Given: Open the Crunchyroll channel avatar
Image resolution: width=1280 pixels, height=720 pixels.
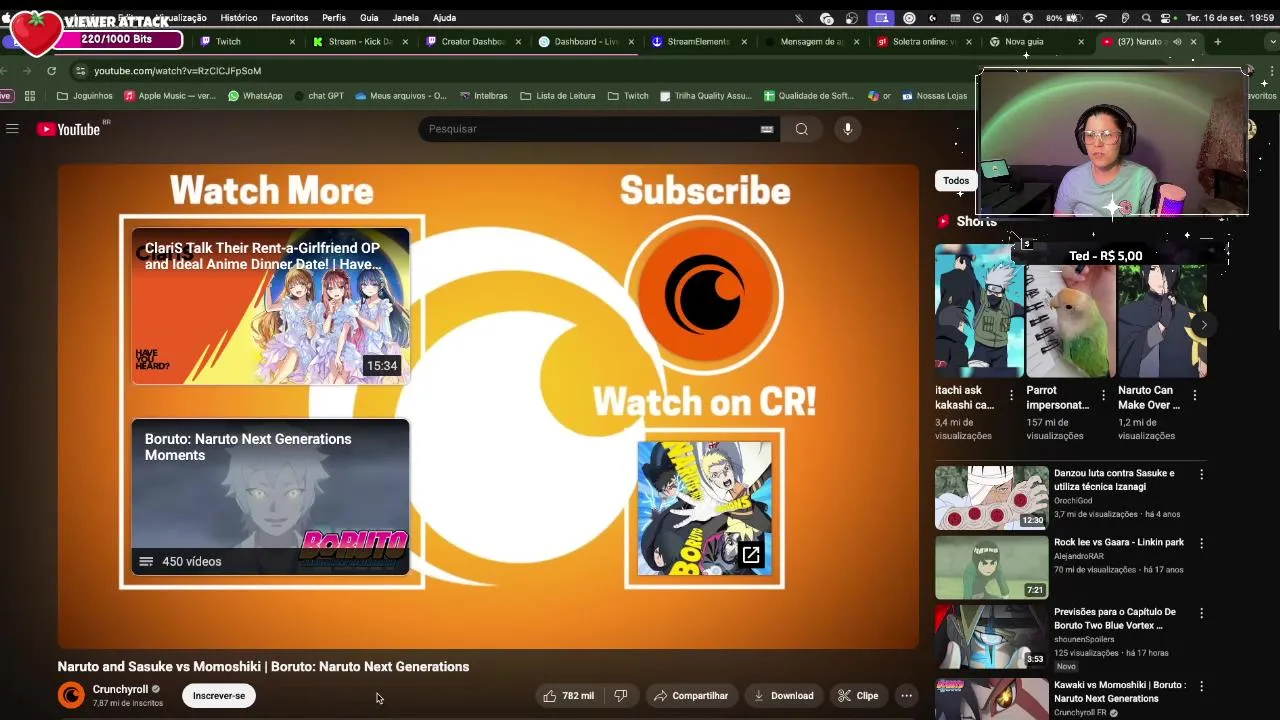Looking at the screenshot, I should pos(71,695).
